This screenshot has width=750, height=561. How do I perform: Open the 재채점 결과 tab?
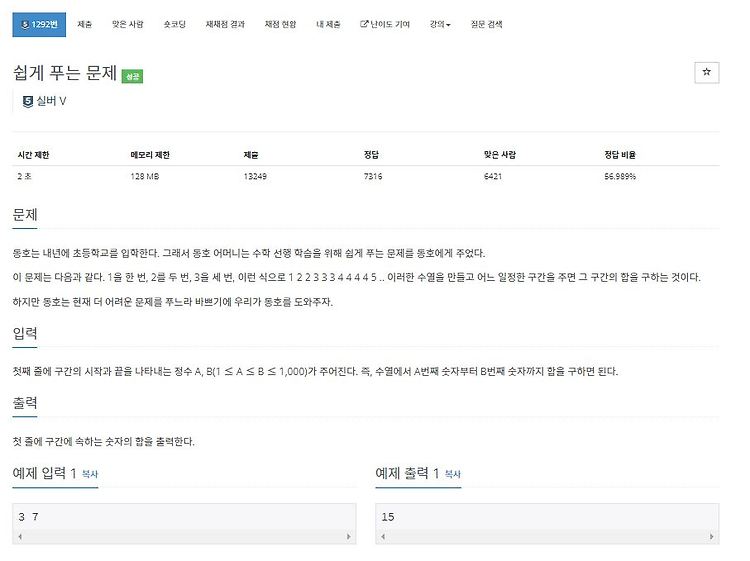(x=225, y=24)
